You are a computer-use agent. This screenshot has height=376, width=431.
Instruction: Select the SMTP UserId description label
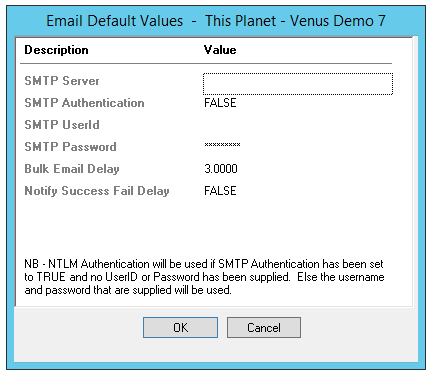coord(62,125)
